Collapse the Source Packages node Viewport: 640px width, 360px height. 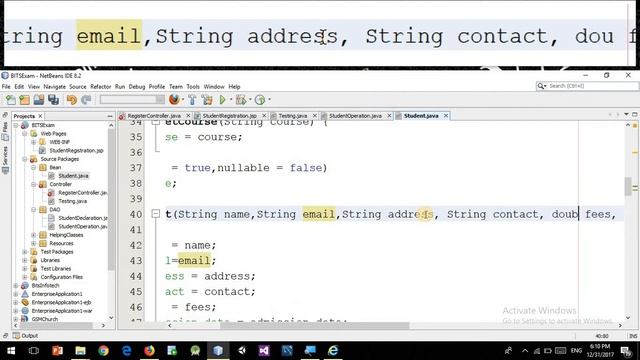tap(24, 159)
